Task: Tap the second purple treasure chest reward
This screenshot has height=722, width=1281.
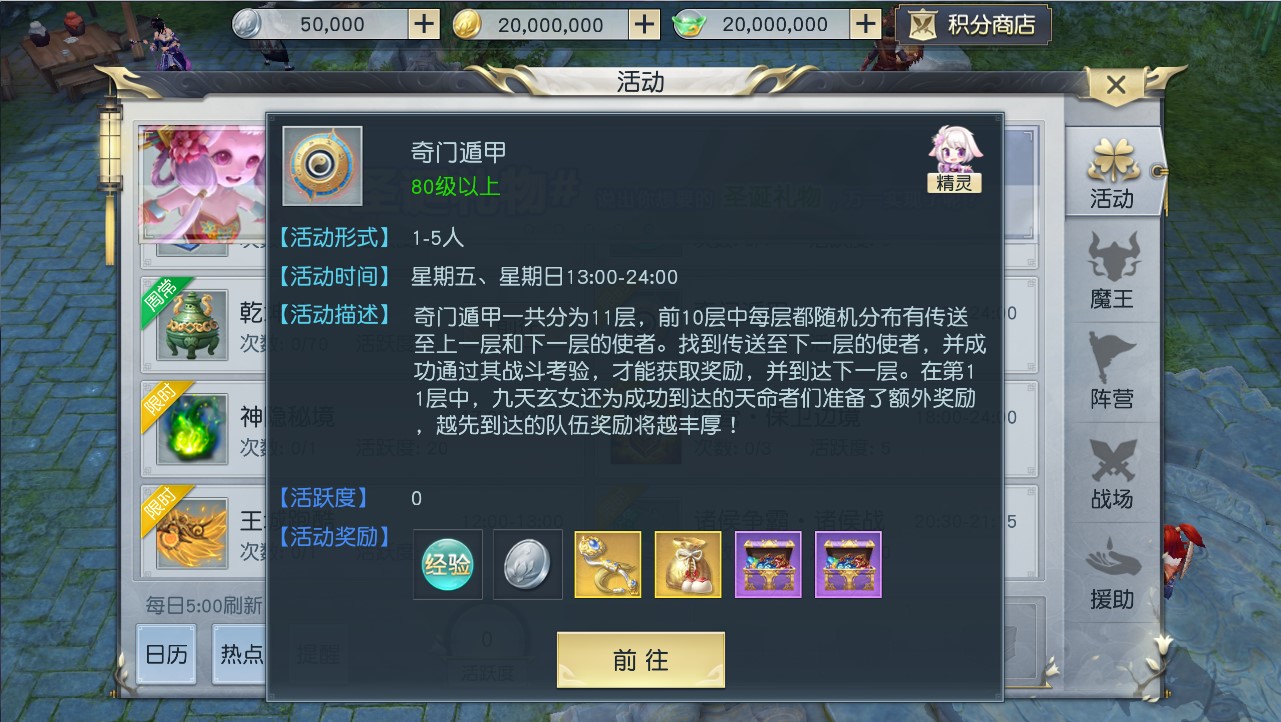Action: point(848,565)
